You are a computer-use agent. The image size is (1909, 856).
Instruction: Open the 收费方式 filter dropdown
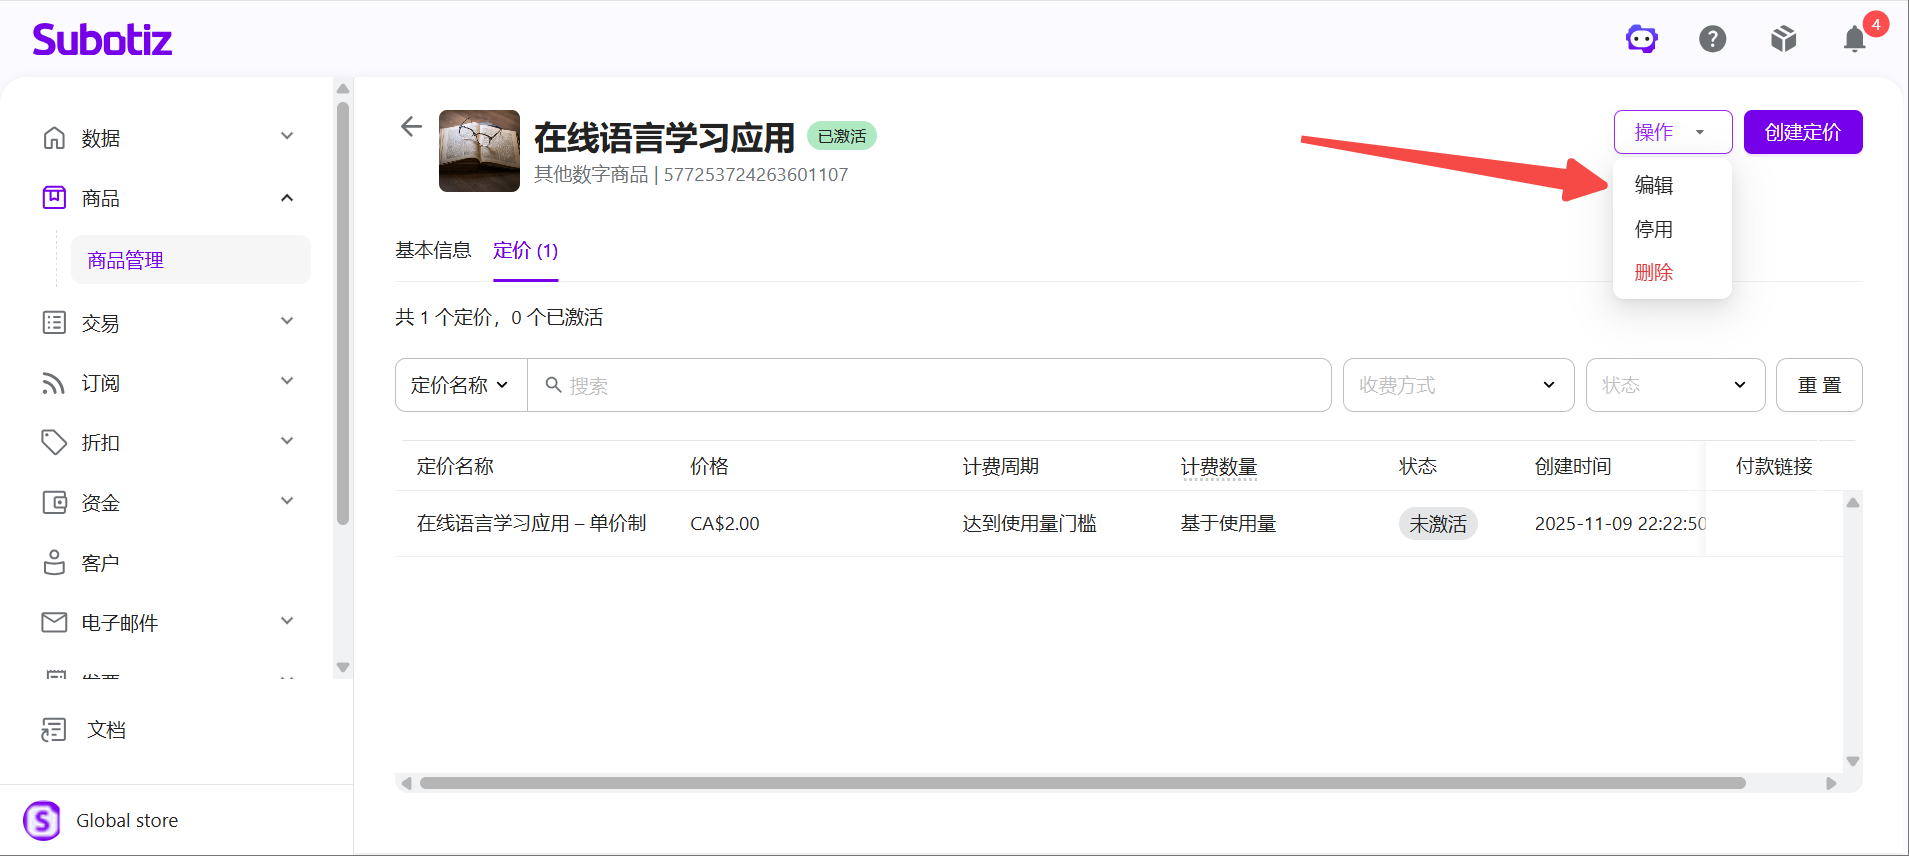[x=1458, y=385]
